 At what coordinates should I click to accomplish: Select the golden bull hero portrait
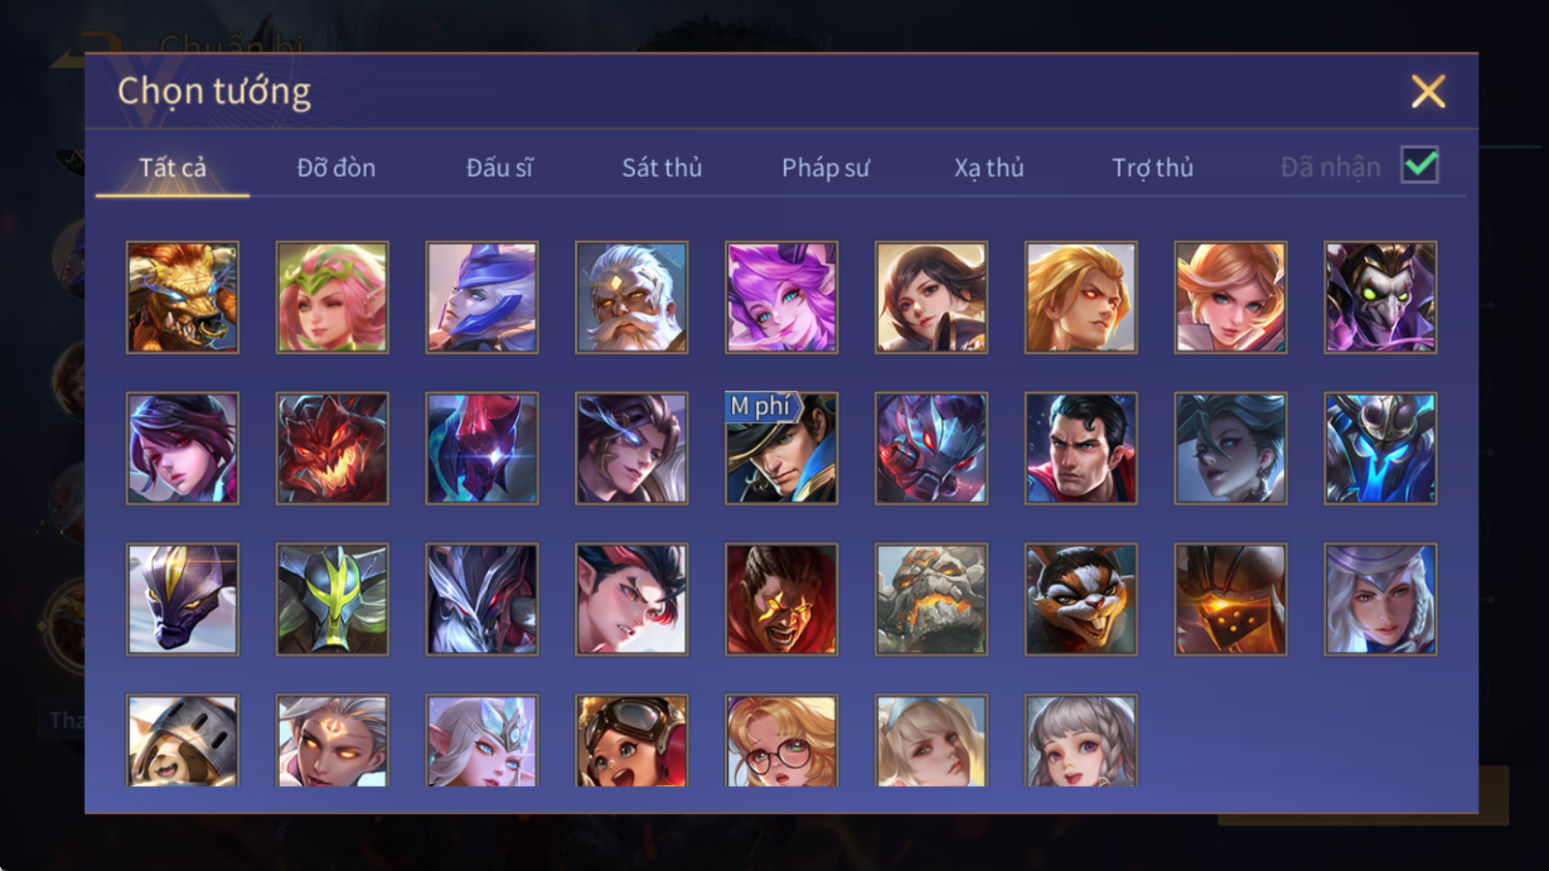(x=182, y=297)
